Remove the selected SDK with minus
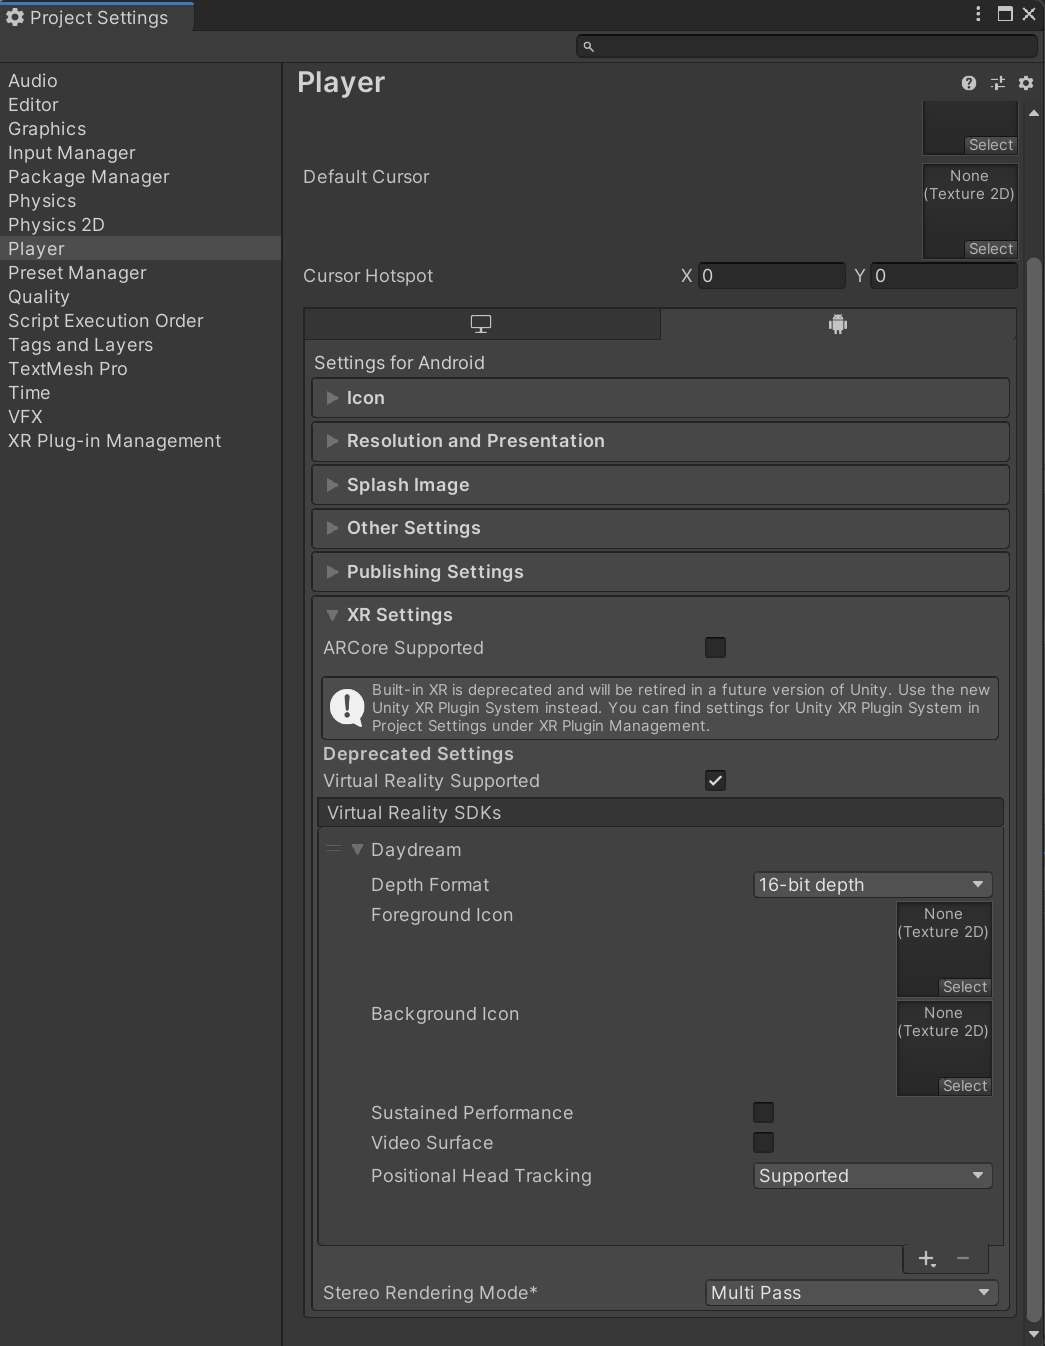This screenshot has width=1045, height=1346. 963,1259
